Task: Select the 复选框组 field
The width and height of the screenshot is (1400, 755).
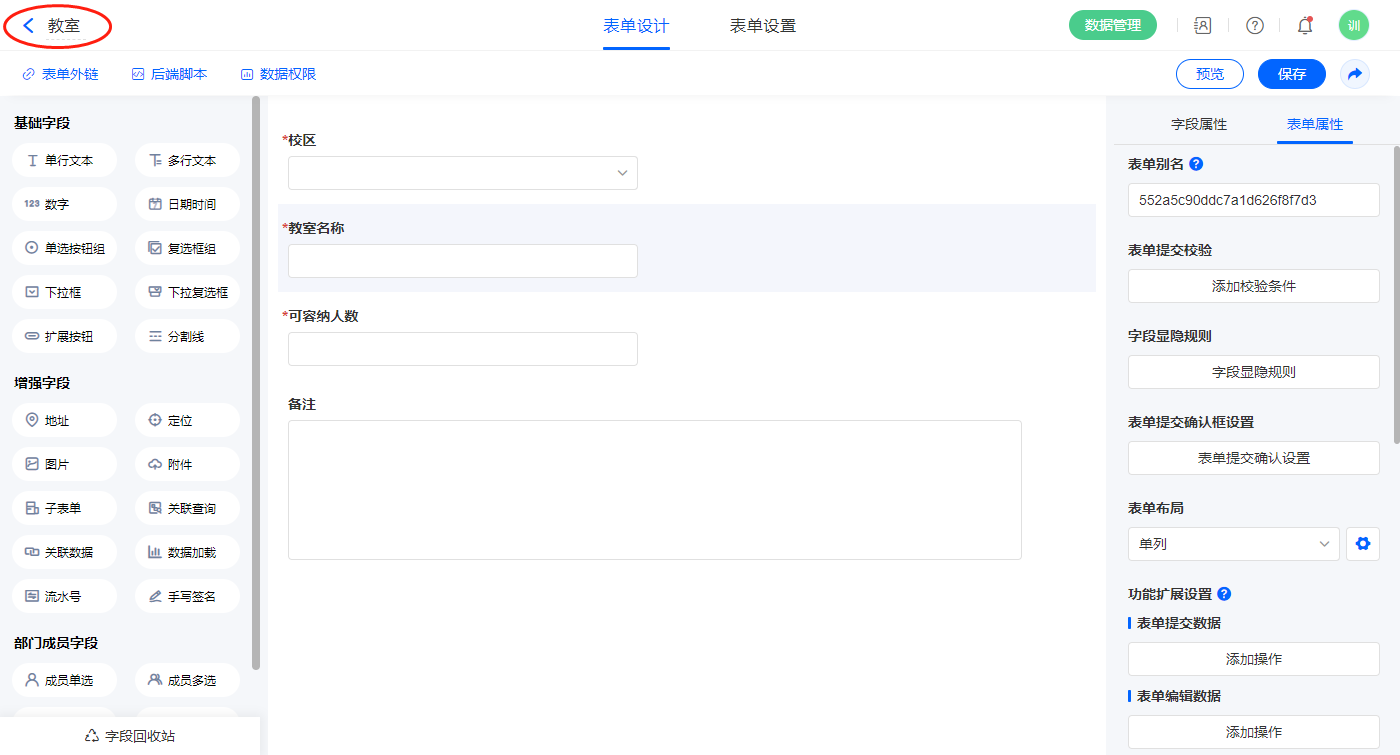Action: (187, 248)
